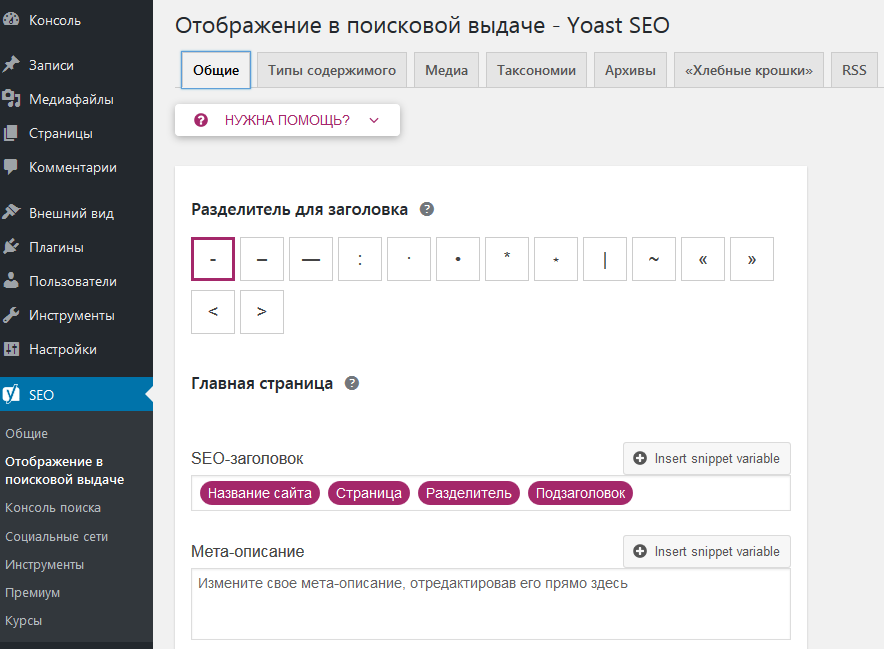Viewport: 884px width, 649px height.
Task: Open Премиум in SEO submenu
Action: click(x=33, y=593)
